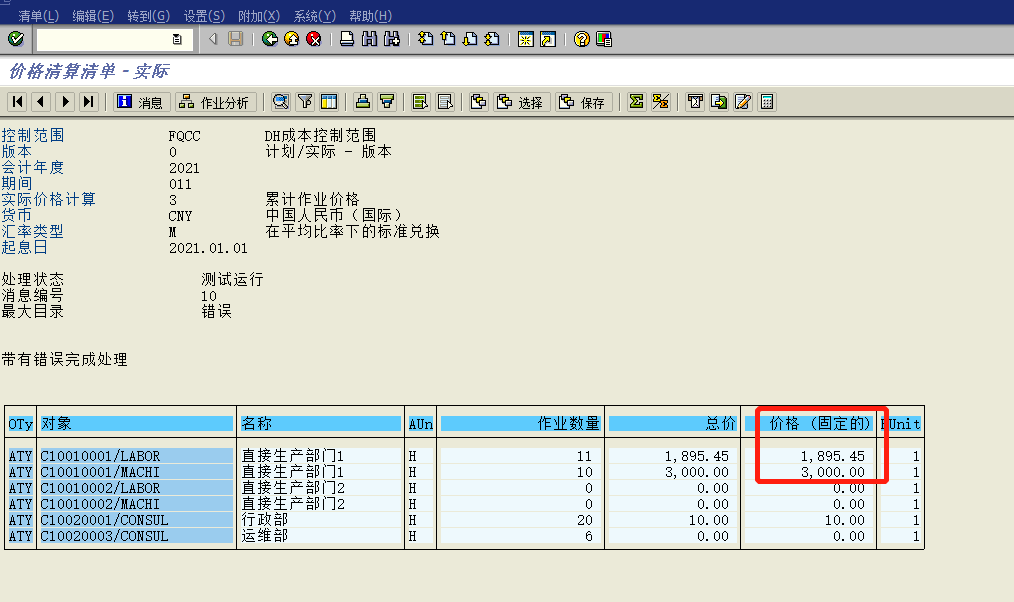
Task: Open the 清单(L) menu
Action: tap(38, 16)
